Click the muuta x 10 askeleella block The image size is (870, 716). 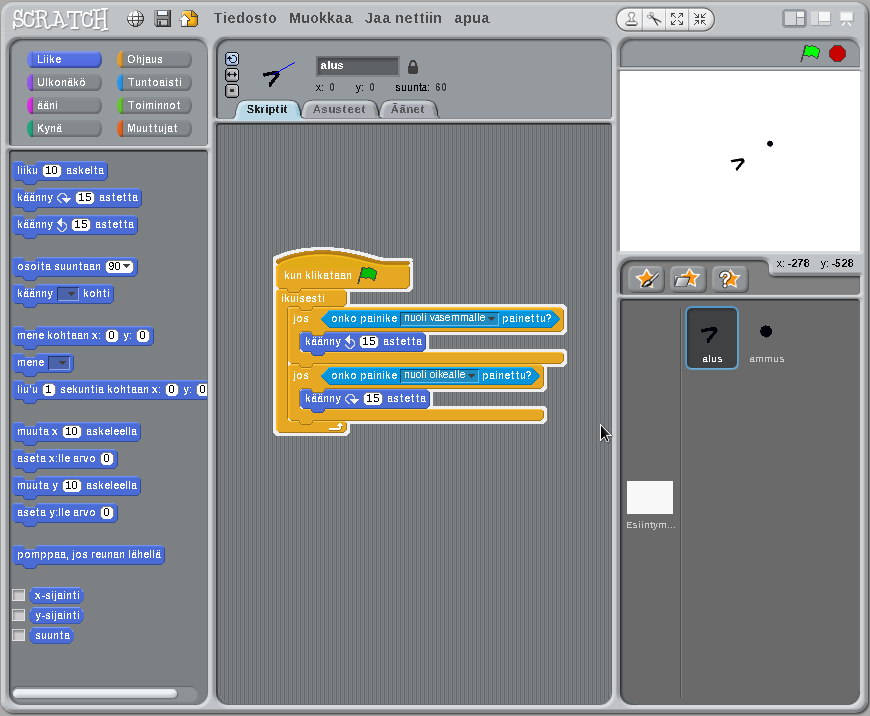point(77,432)
